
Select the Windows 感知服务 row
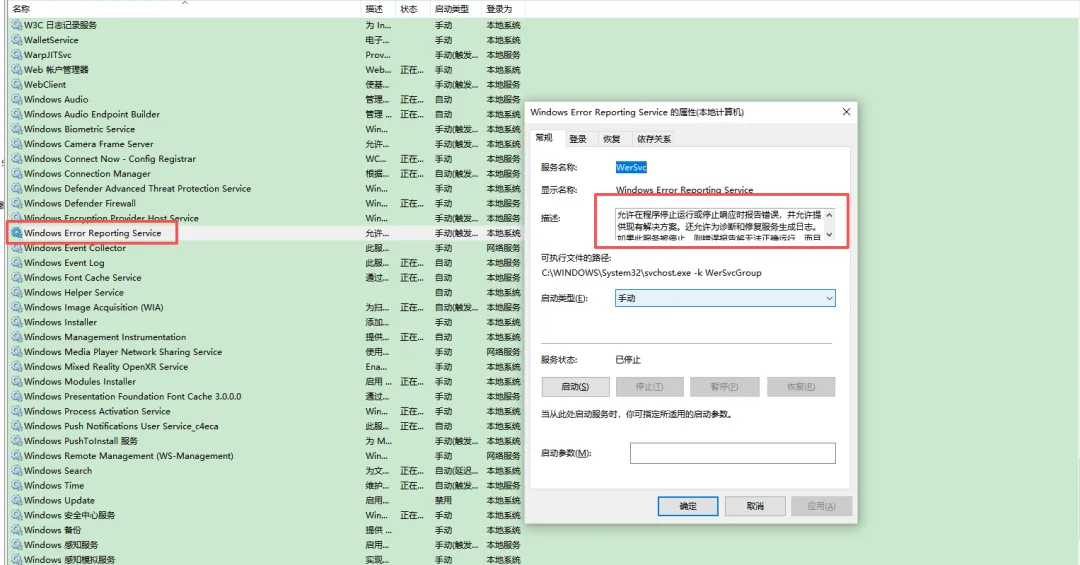266,545
